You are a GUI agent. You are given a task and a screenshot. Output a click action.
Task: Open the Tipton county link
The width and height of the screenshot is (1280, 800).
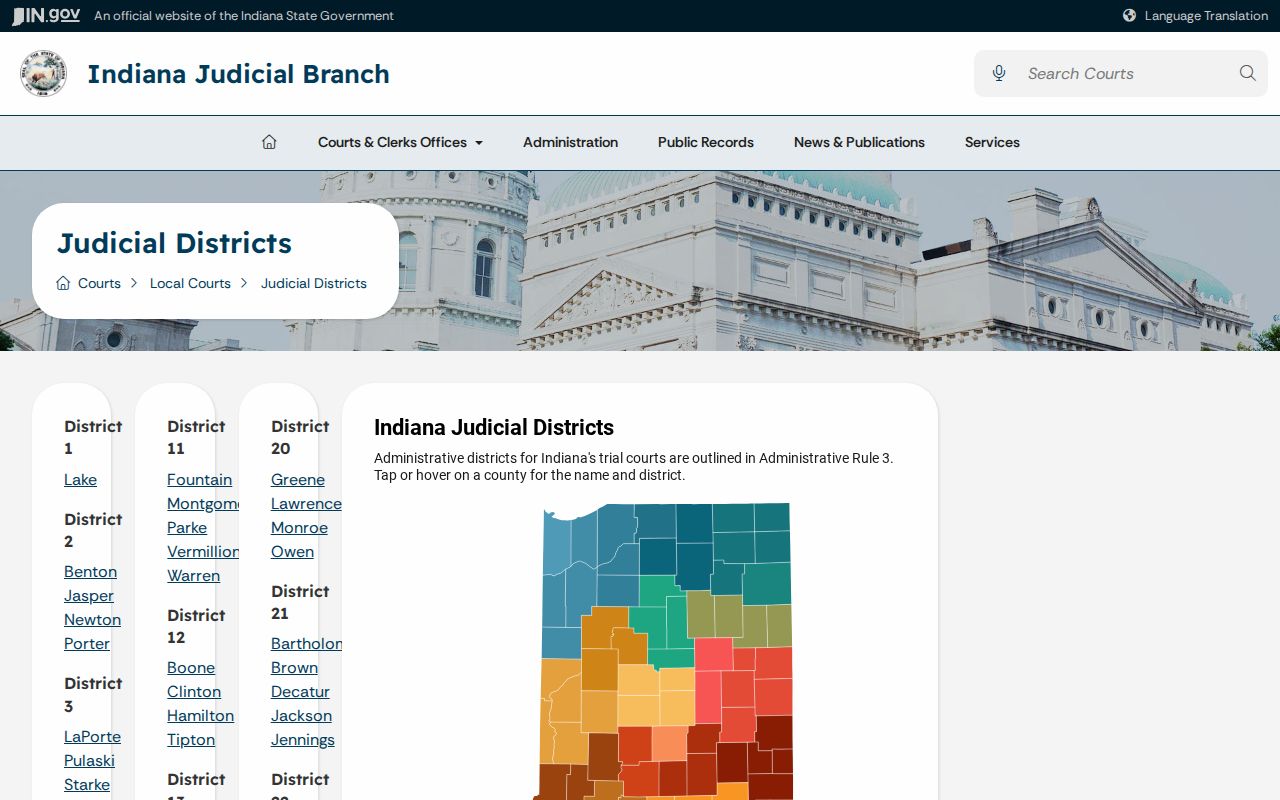[191, 740]
